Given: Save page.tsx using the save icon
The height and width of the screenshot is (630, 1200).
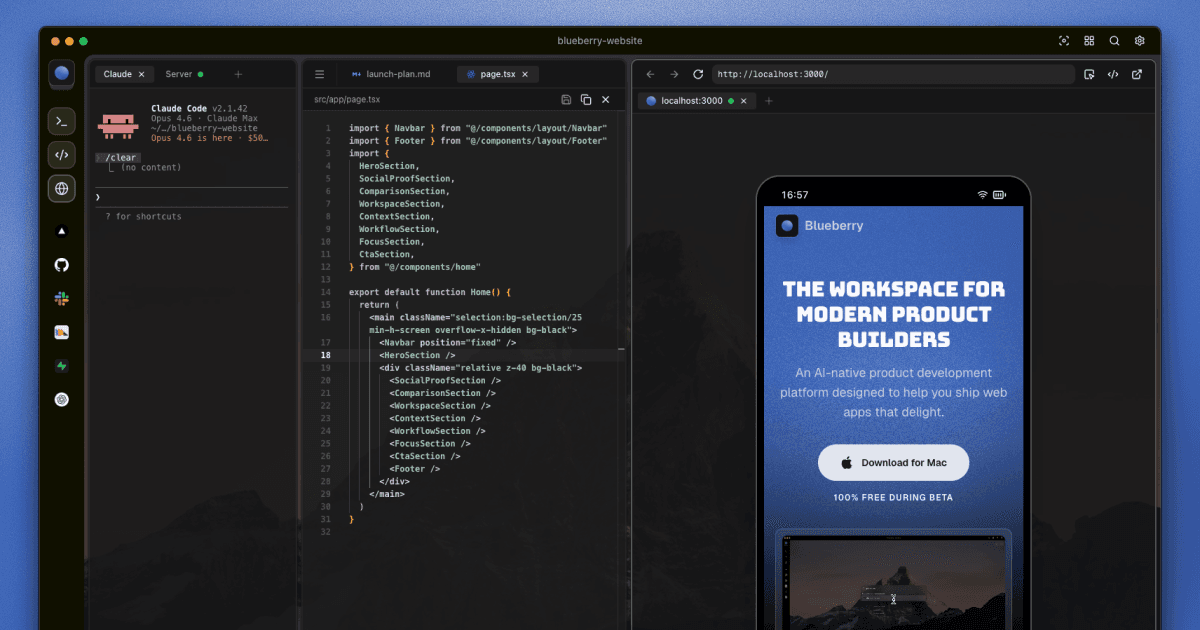Looking at the screenshot, I should click(x=566, y=100).
